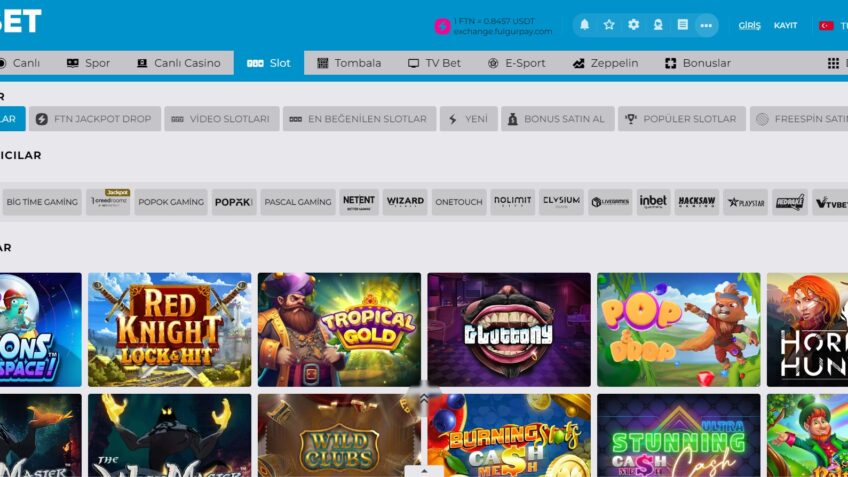This screenshot has width=848, height=477.
Task: Open settings via the gear icon
Action: pos(633,25)
